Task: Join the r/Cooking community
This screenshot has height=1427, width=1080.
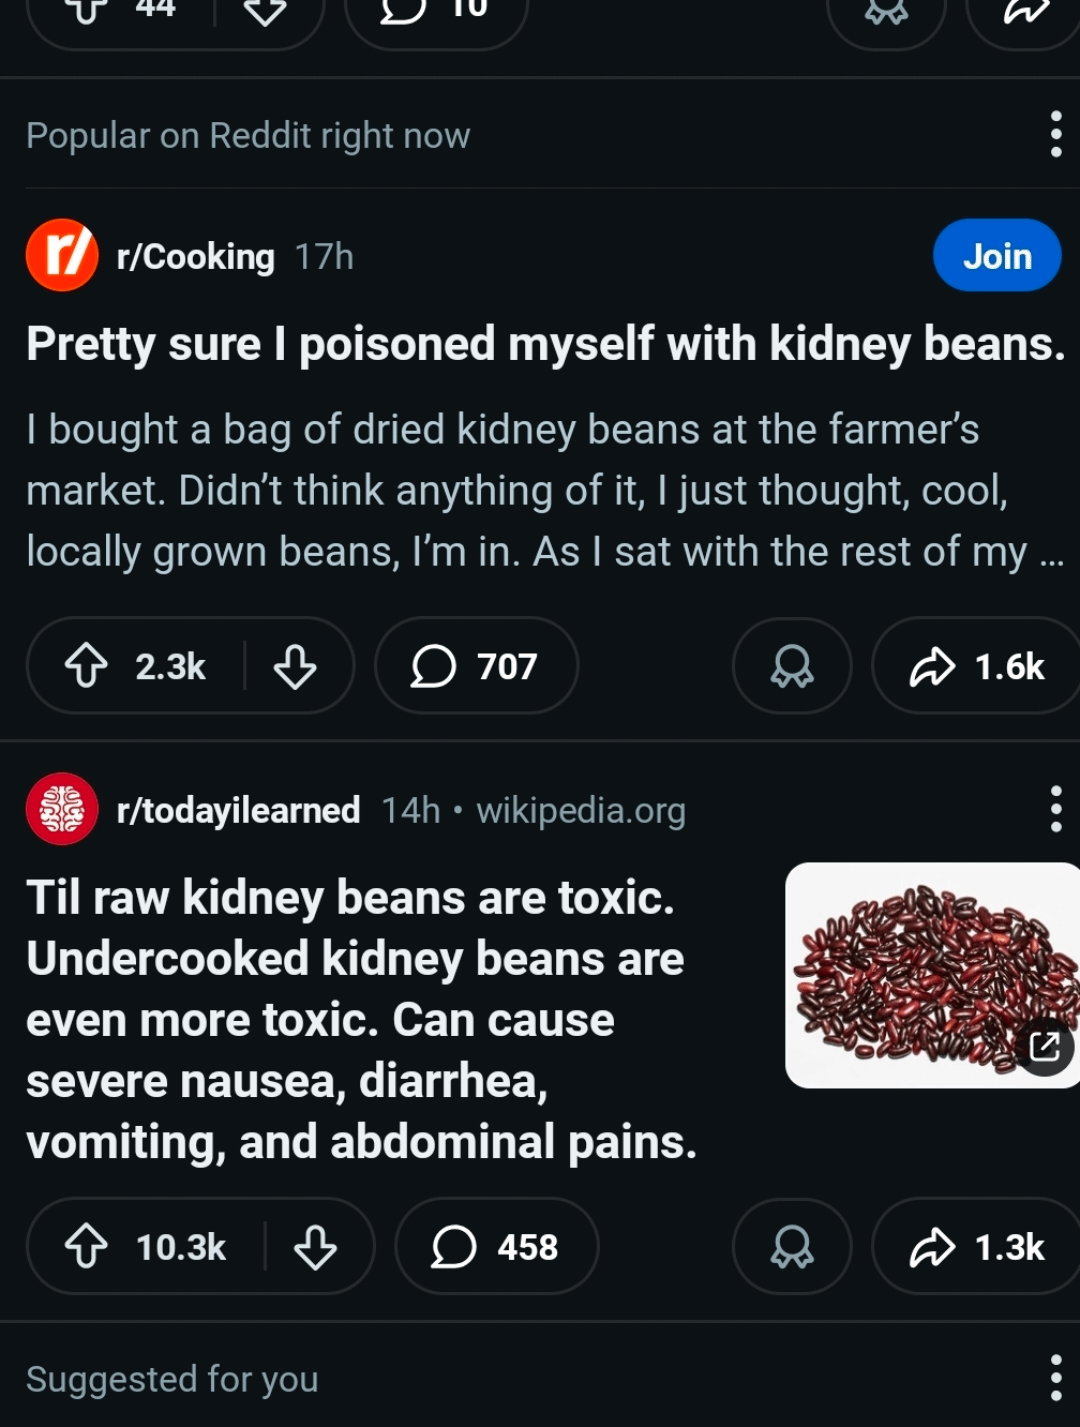Action: [x=996, y=256]
